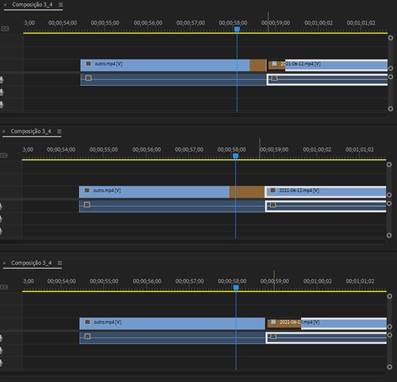Click fx badge on 2021-06-12.mp4 video clip, middle timeline
The width and height of the screenshot is (397, 382).
[273, 190]
